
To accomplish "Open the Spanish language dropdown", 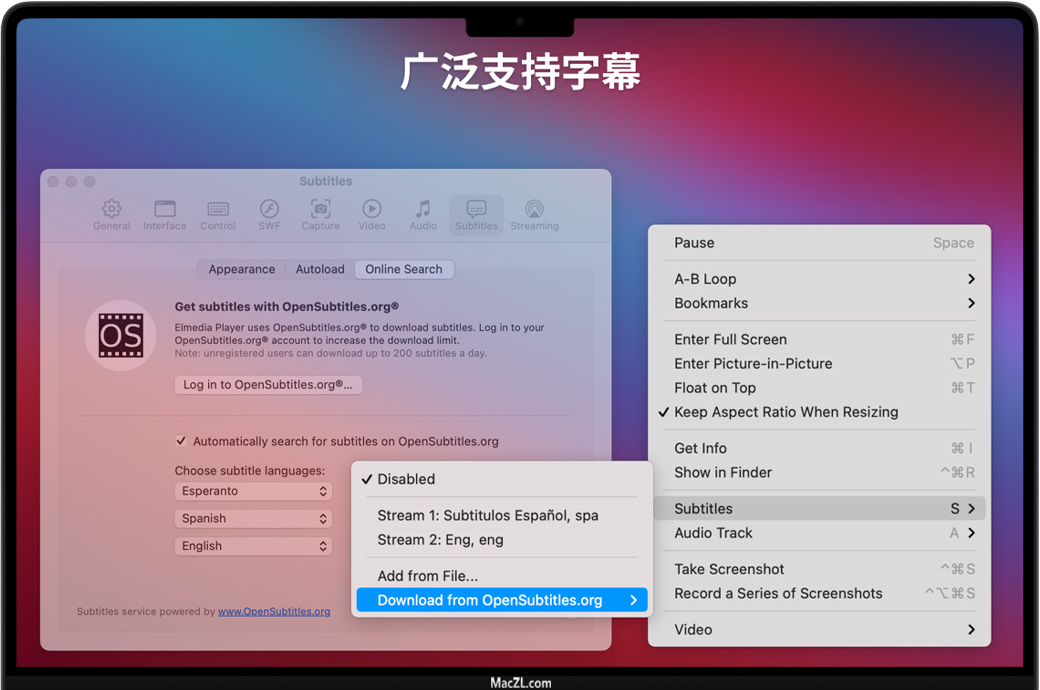I will 254,519.
